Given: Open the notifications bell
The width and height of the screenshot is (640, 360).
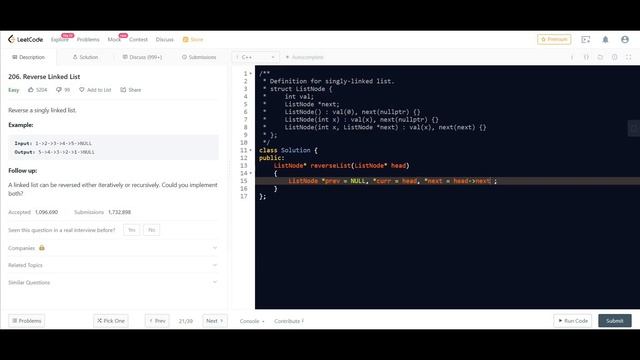Looking at the screenshot, I should coord(605,40).
